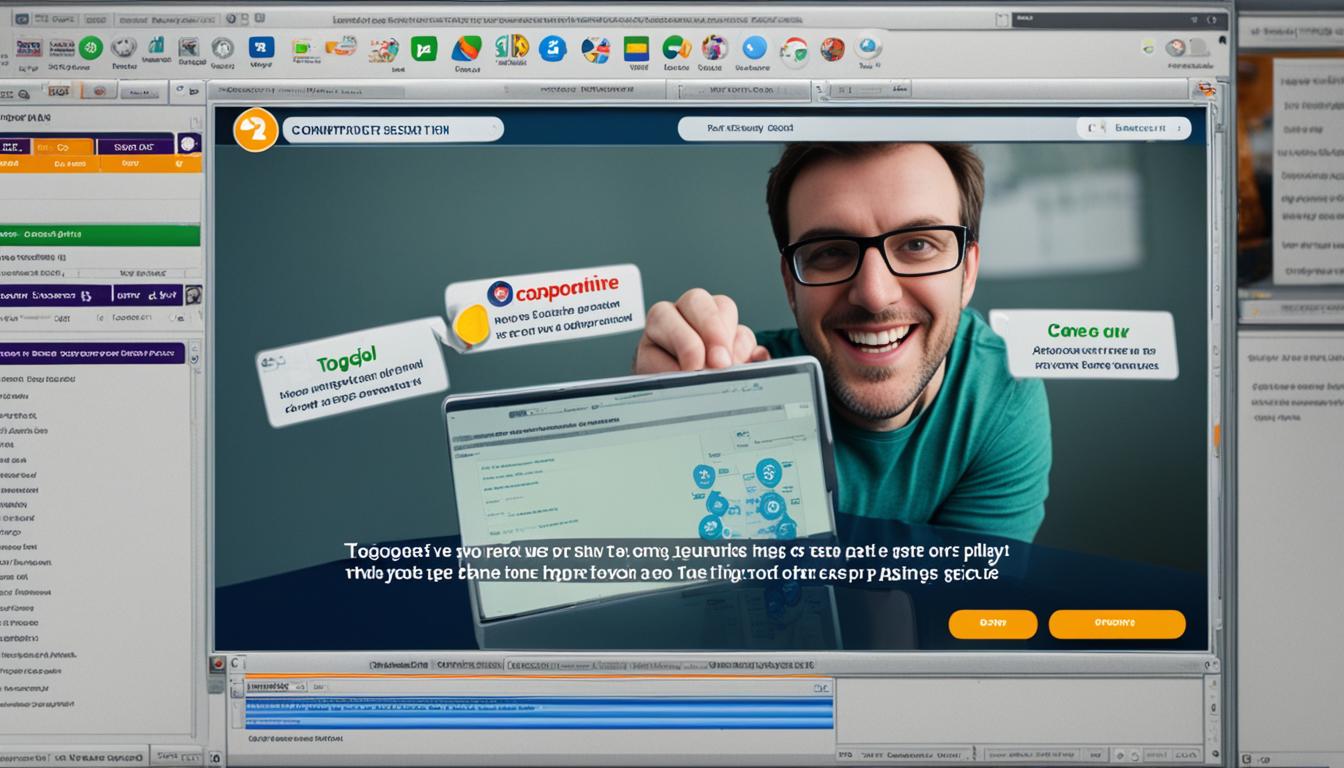Click the solid blue globe toolbar icon
This screenshot has width=1344, height=768.
click(x=754, y=47)
